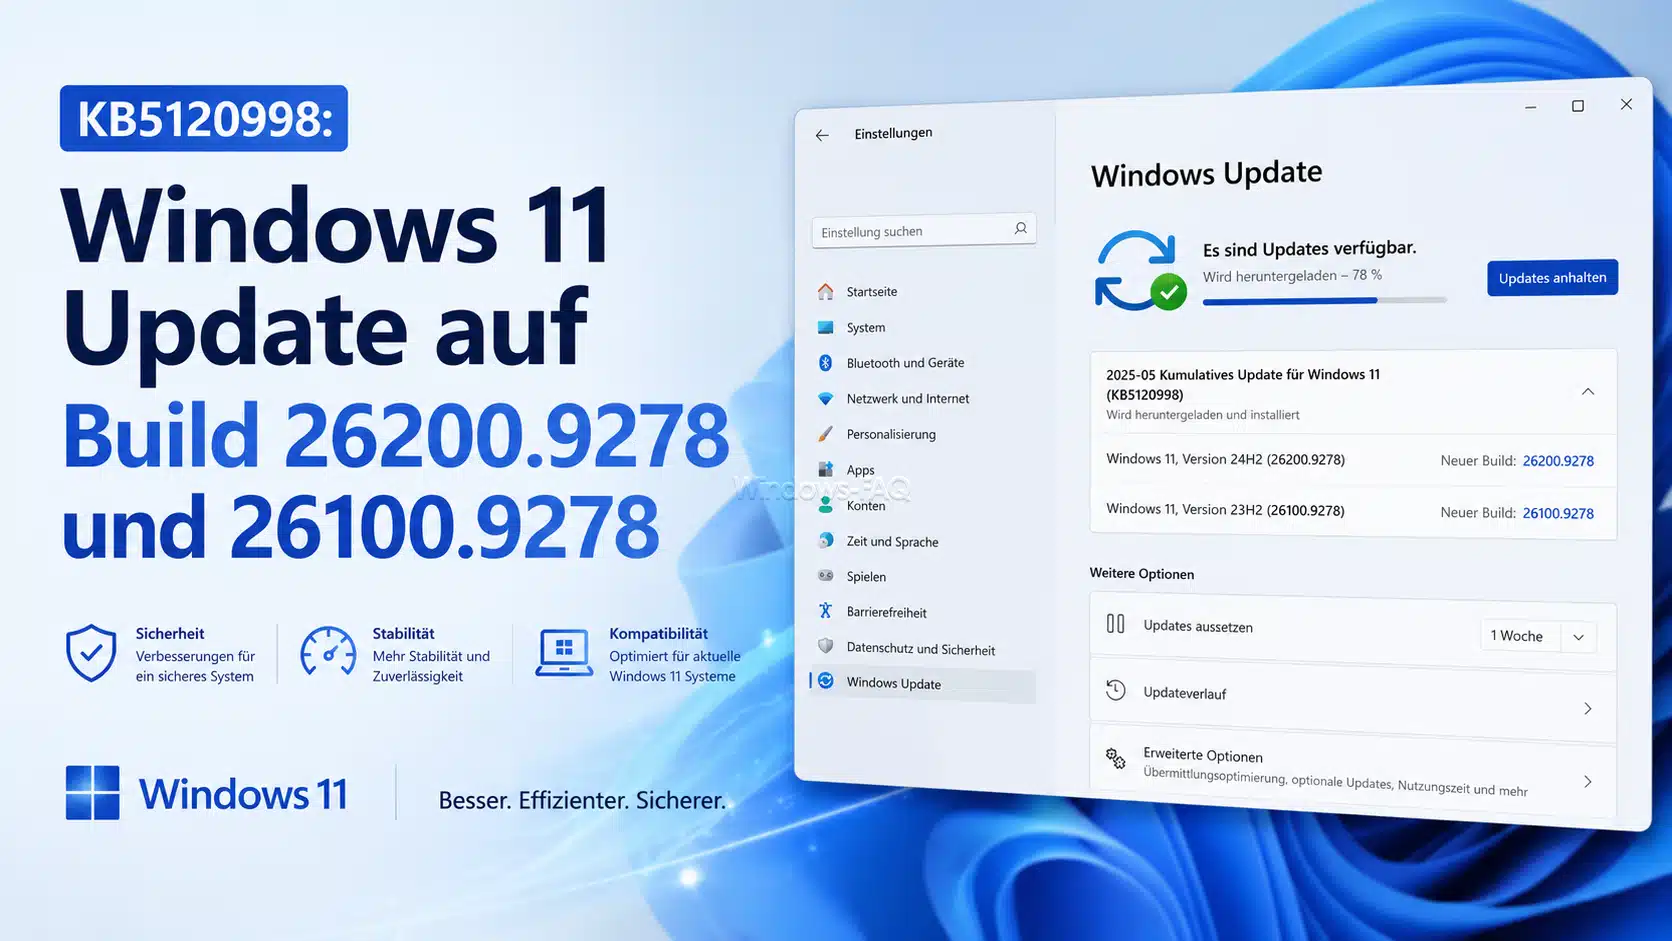Click the Updates anhalten button
This screenshot has height=941, width=1672.
tap(1552, 278)
